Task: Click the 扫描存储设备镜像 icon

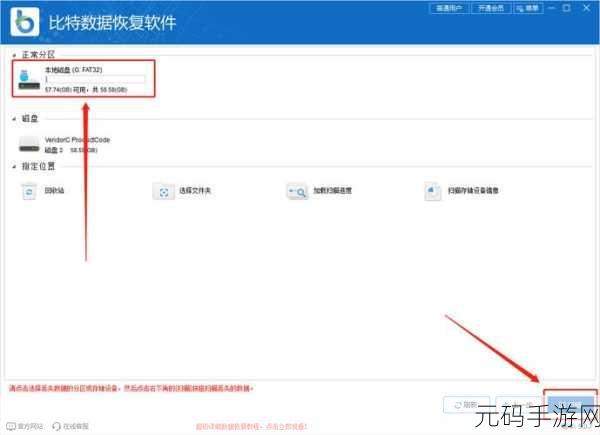Action: click(x=433, y=191)
